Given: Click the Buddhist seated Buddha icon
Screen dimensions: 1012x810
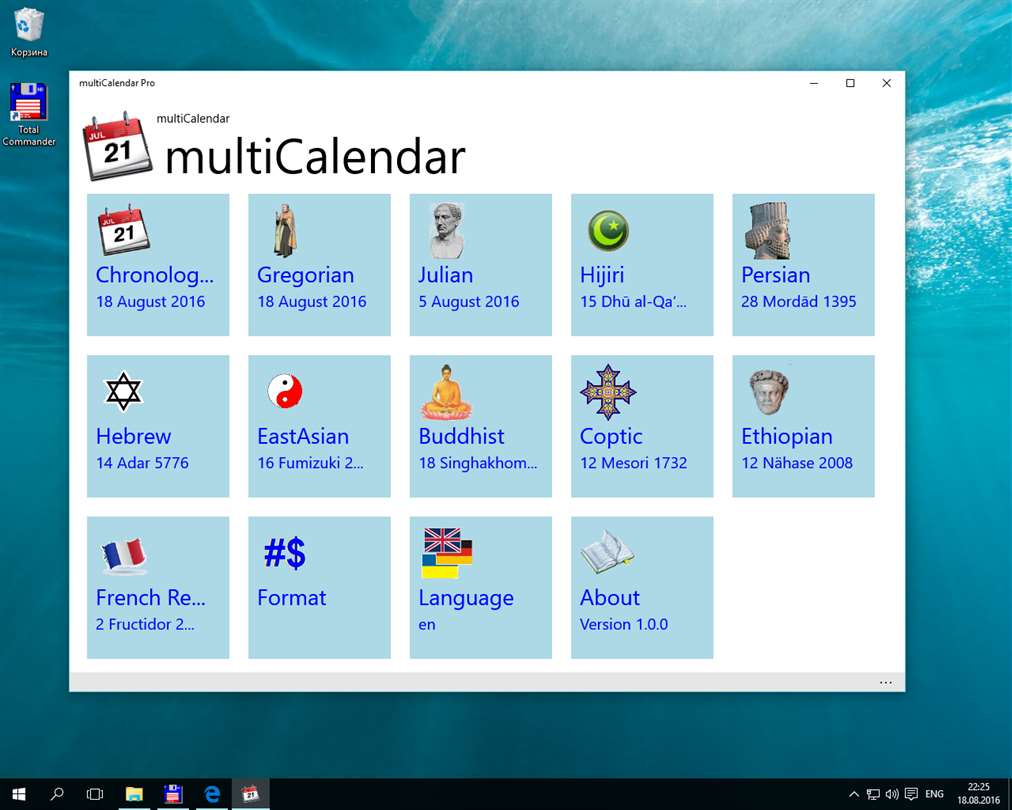Looking at the screenshot, I should click(x=447, y=392).
